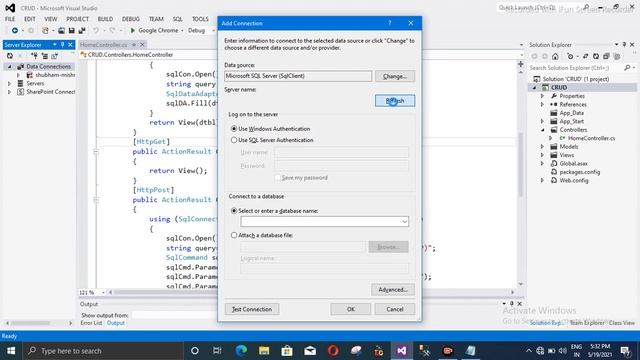
Task: Select HomeController.cs in Solution Explorer
Action: [591, 138]
